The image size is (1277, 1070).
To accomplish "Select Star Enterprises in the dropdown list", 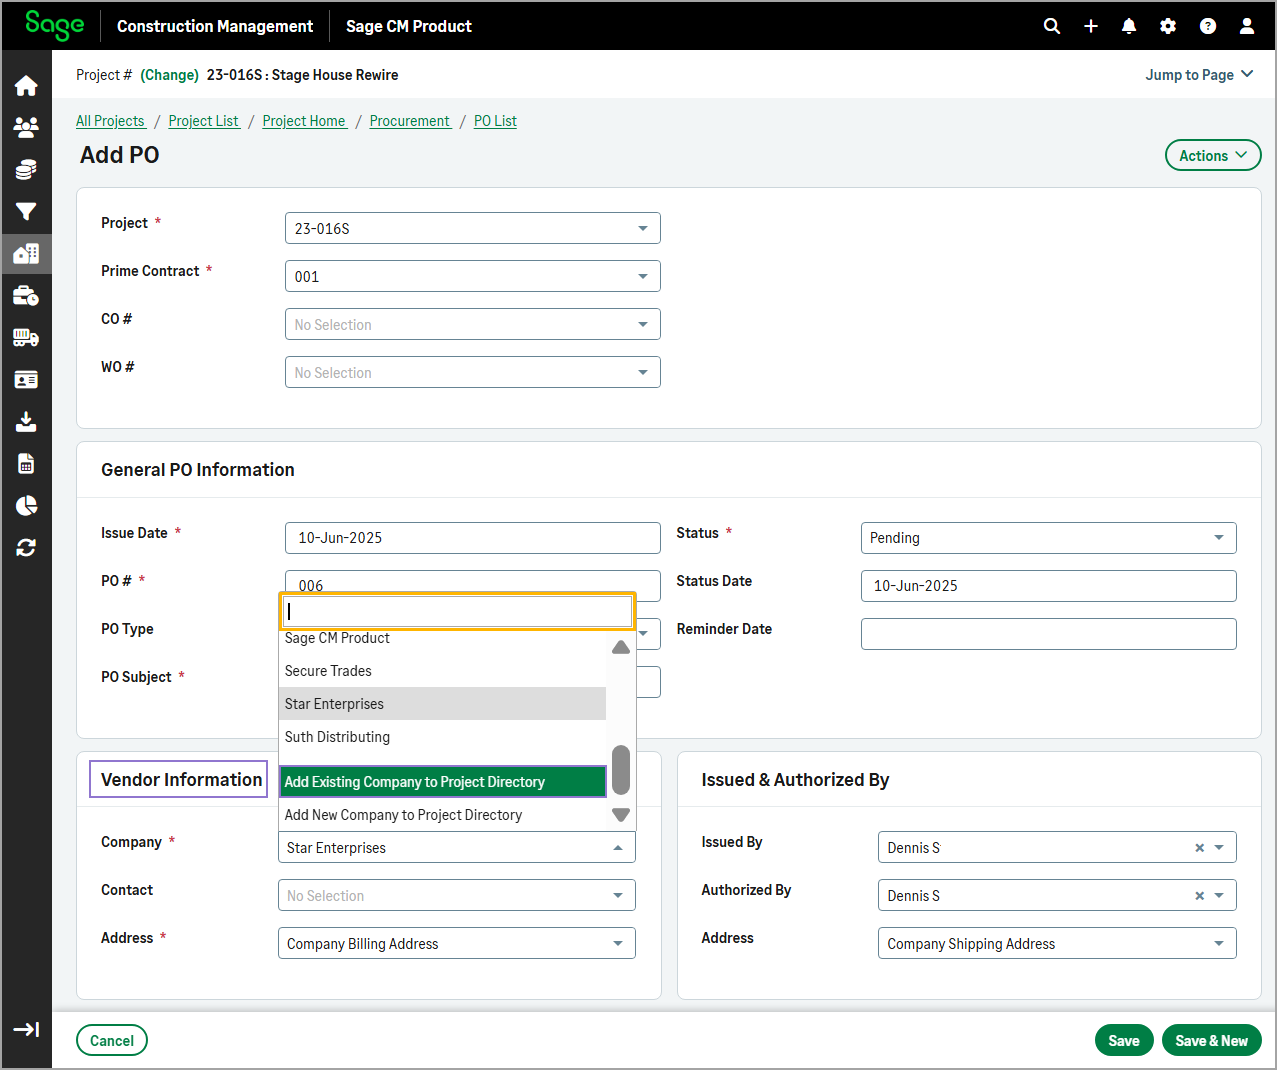I will (x=443, y=704).
